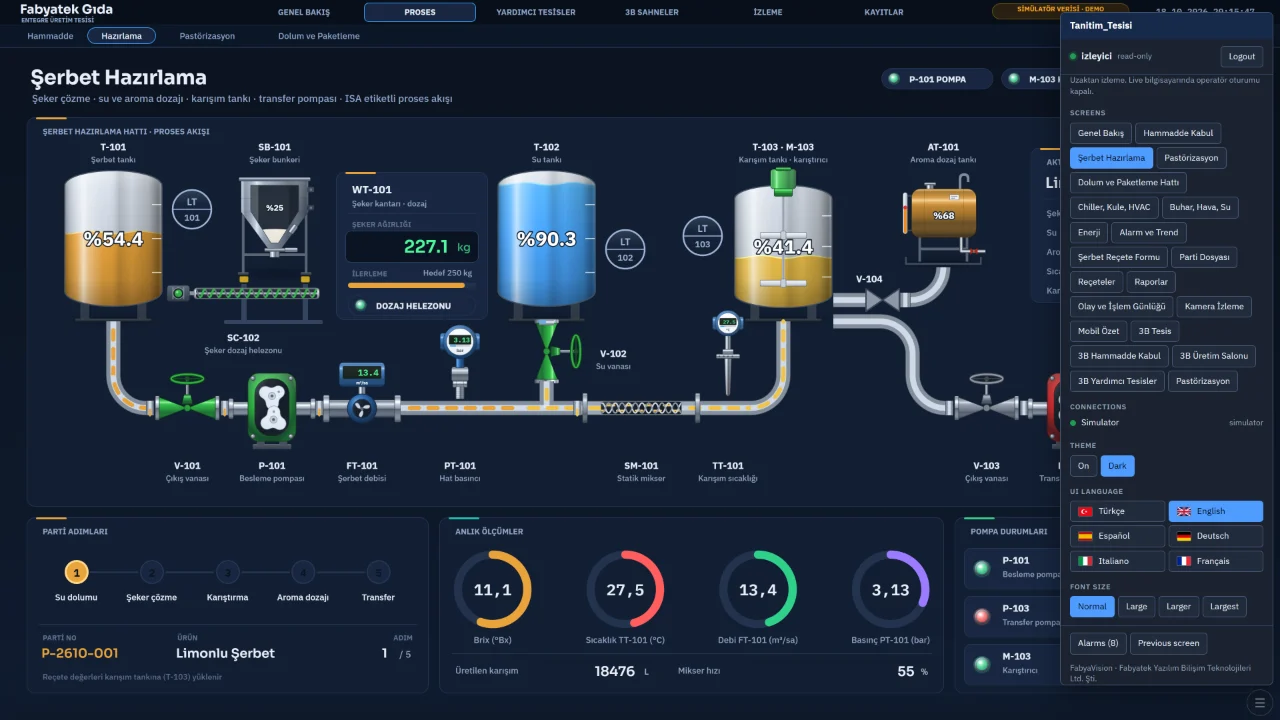Open Alarms (8) button
Screen dimensions: 1280x720
1098,643
